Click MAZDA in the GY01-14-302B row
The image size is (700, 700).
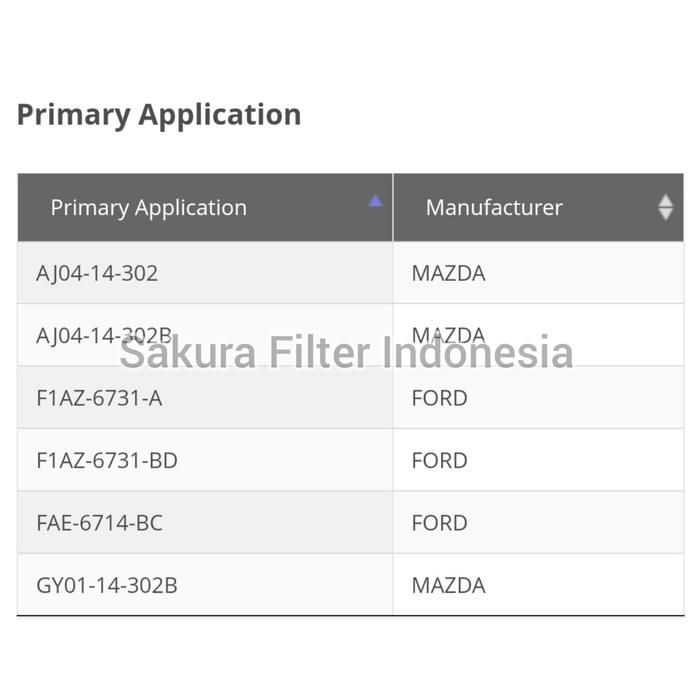(448, 585)
